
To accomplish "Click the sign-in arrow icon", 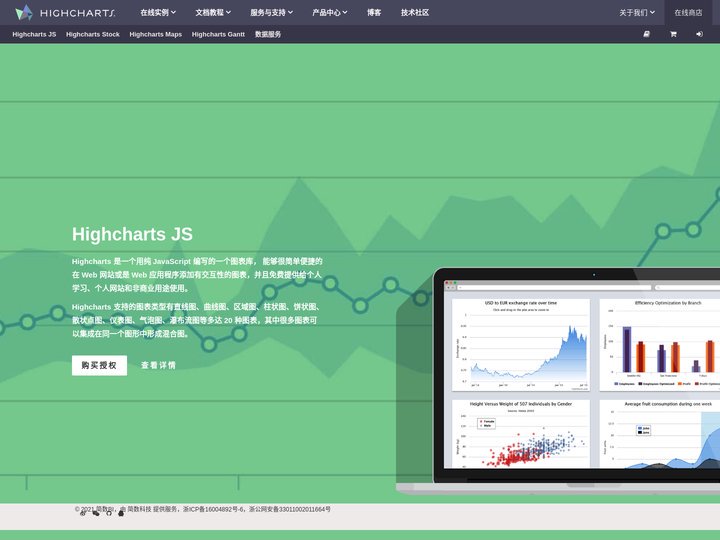I will click(x=699, y=34).
